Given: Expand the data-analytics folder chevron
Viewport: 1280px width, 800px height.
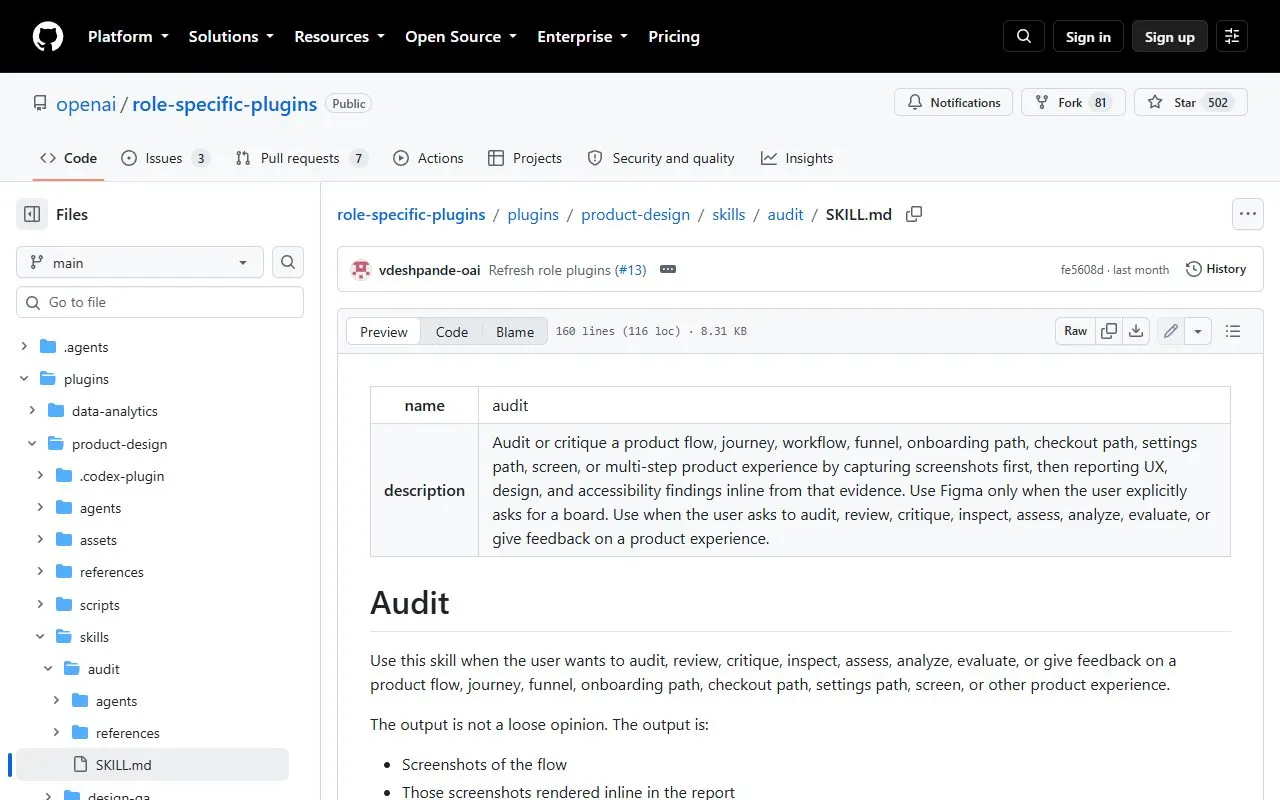Looking at the screenshot, I should 32,411.
